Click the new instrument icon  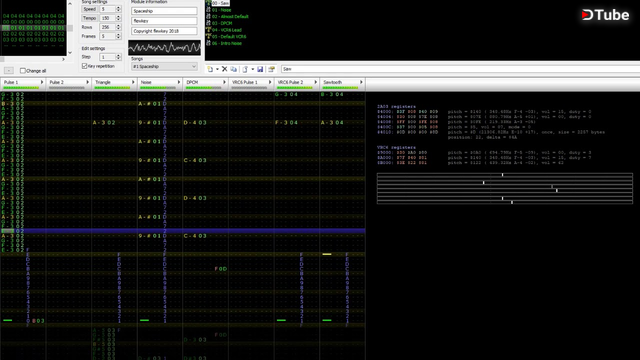pyautogui.click(x=210, y=69)
